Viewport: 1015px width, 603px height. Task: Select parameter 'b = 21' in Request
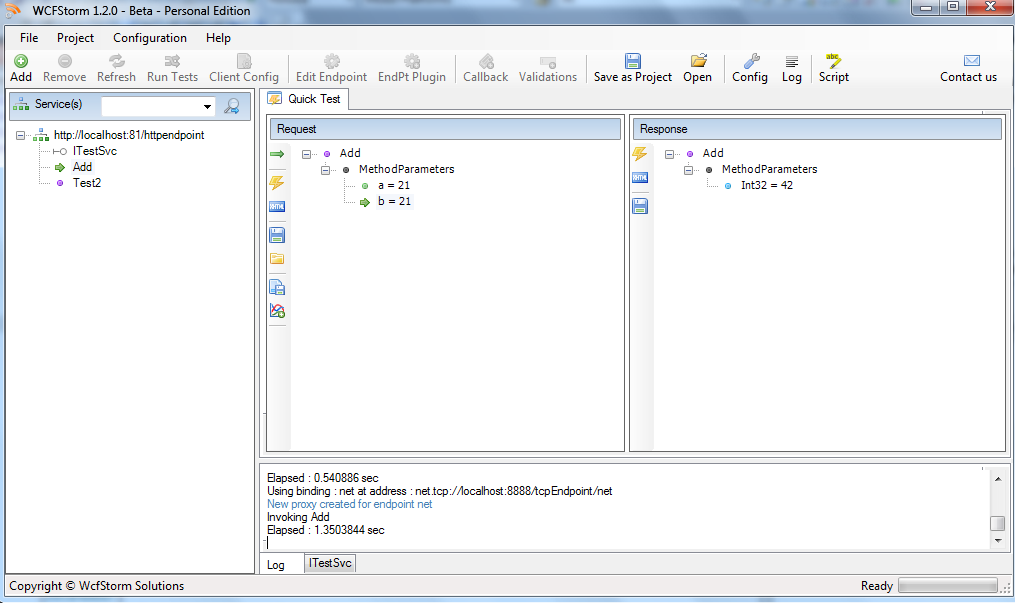(394, 202)
